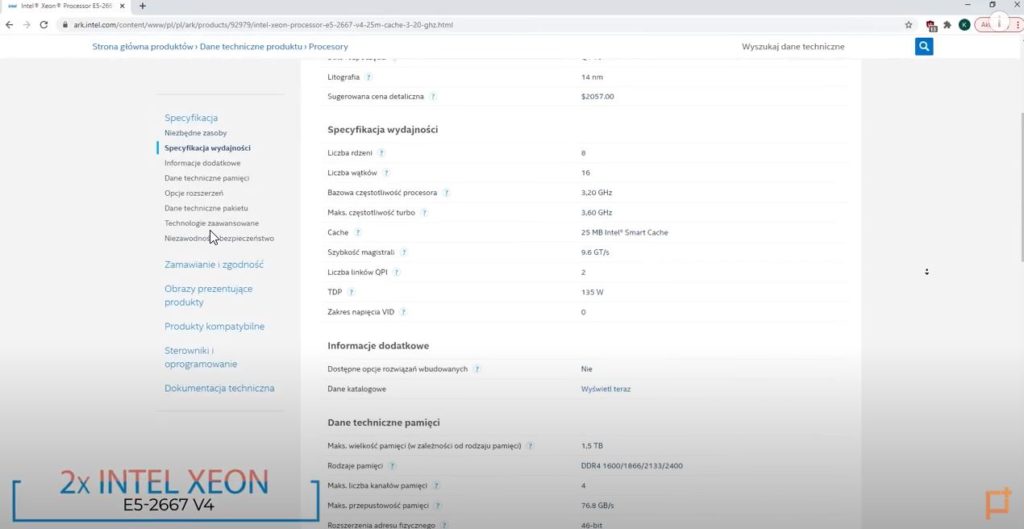The width and height of the screenshot is (1024, 529).
Task: Open Chrome three-dot menu
Action: (x=1017, y=25)
